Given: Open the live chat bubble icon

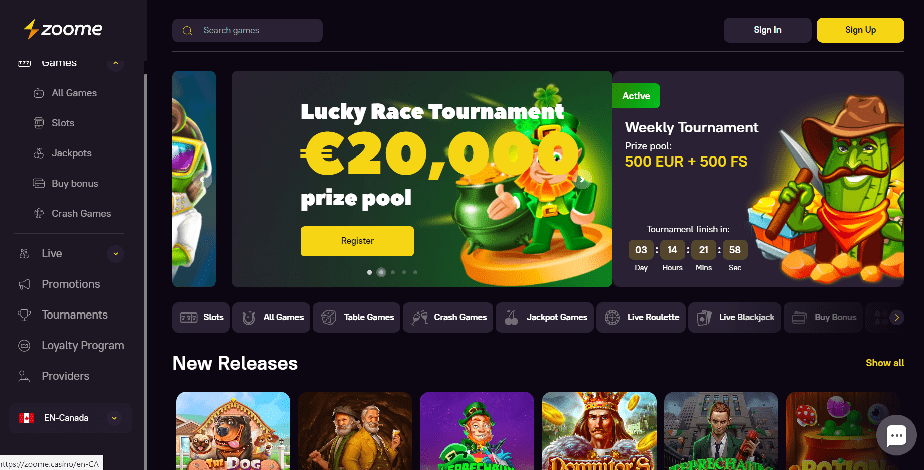Looking at the screenshot, I should [x=896, y=436].
